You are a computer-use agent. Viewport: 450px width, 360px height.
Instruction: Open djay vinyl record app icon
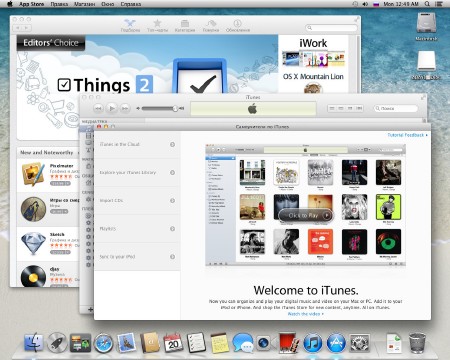[x=33, y=276]
